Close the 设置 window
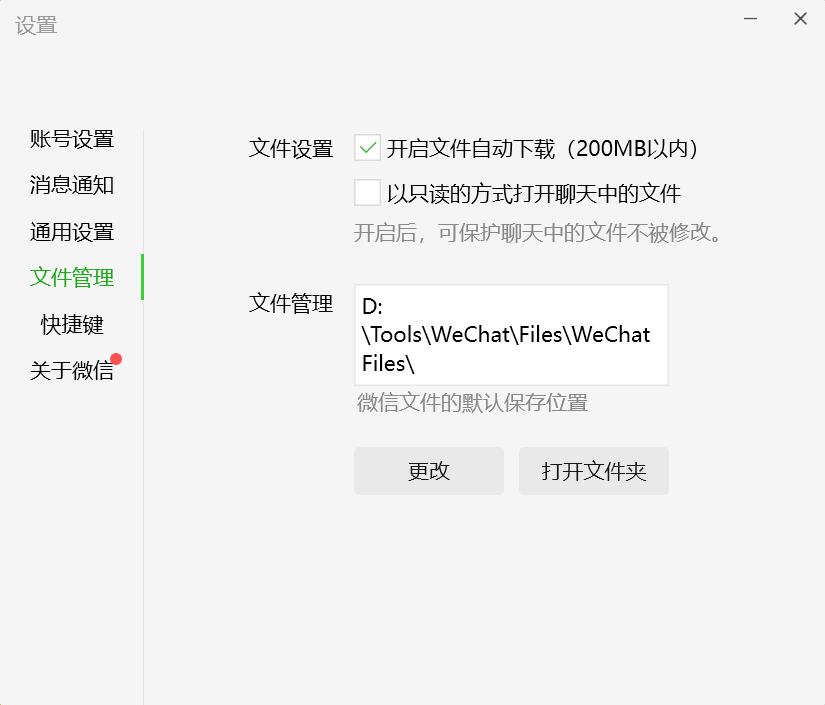 (800, 19)
